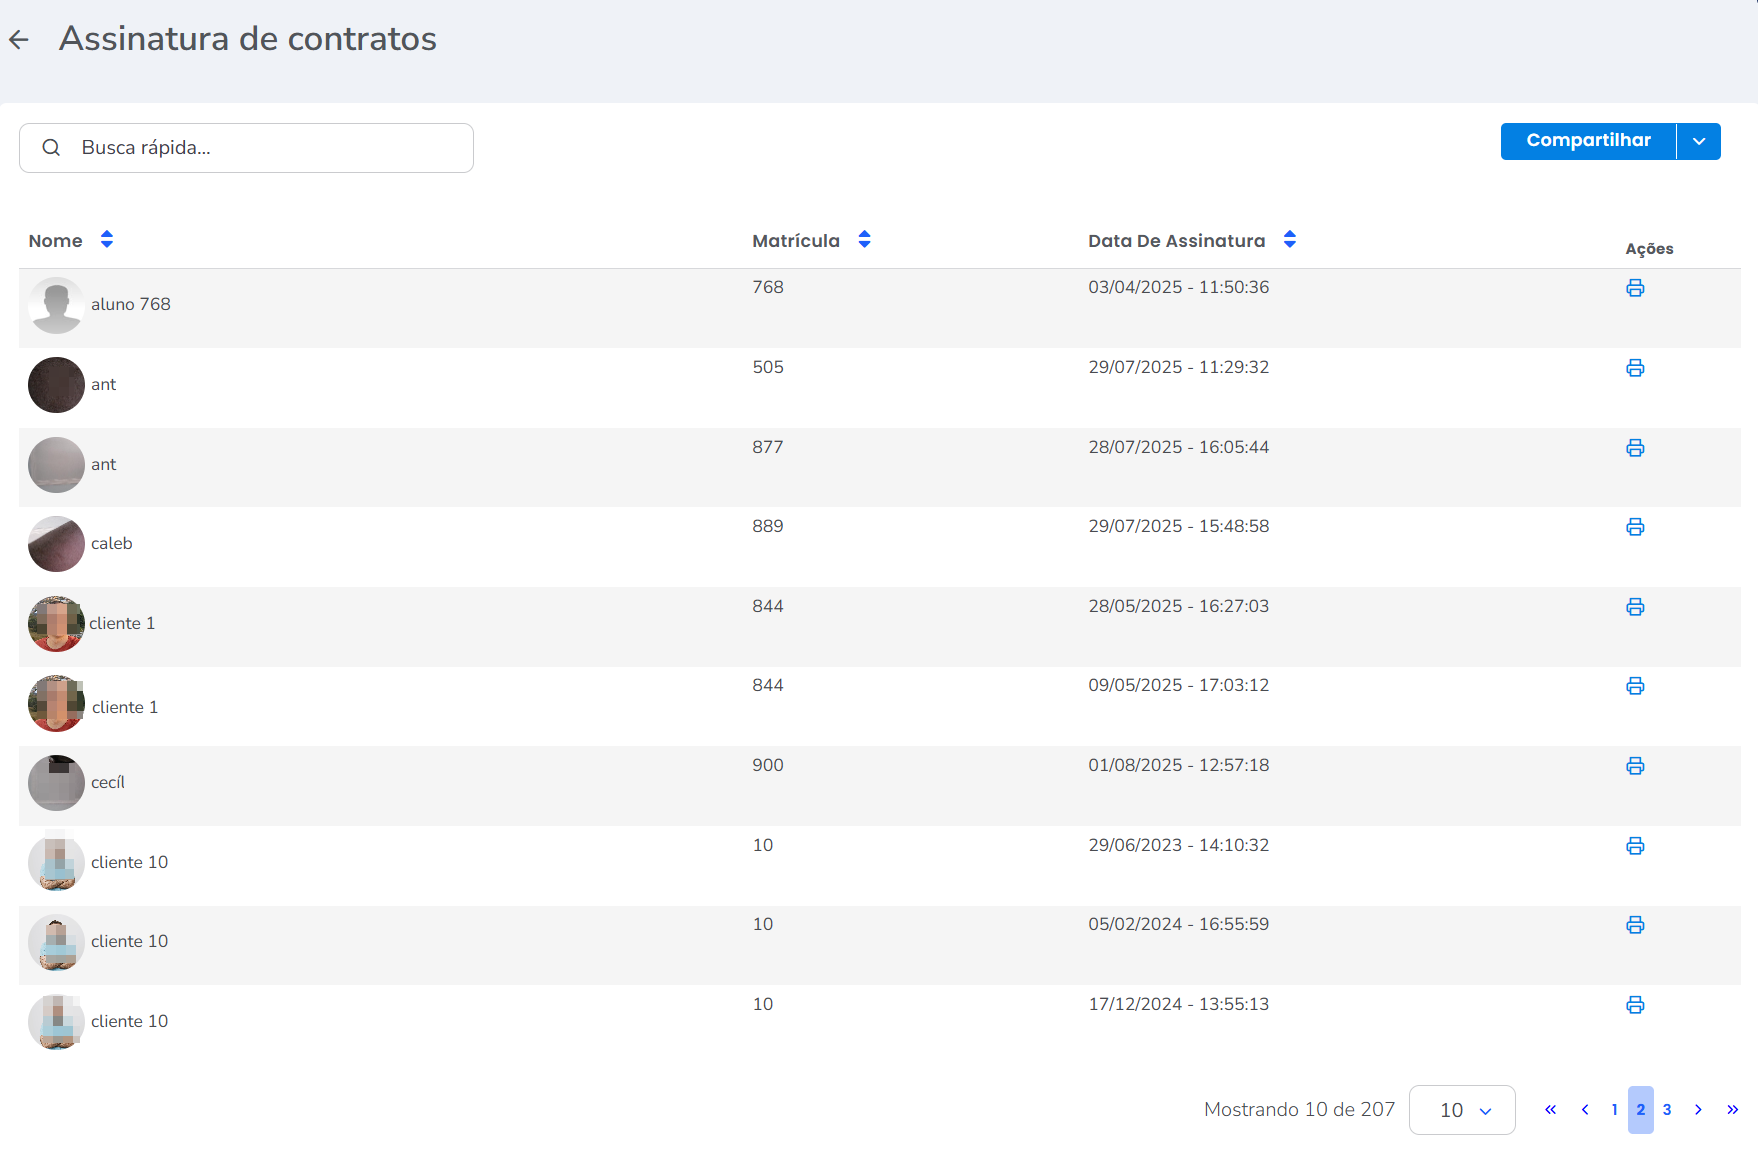Image resolution: width=1758 pixels, height=1157 pixels.
Task: Open rows-per-page selector showing 10
Action: (1462, 1110)
